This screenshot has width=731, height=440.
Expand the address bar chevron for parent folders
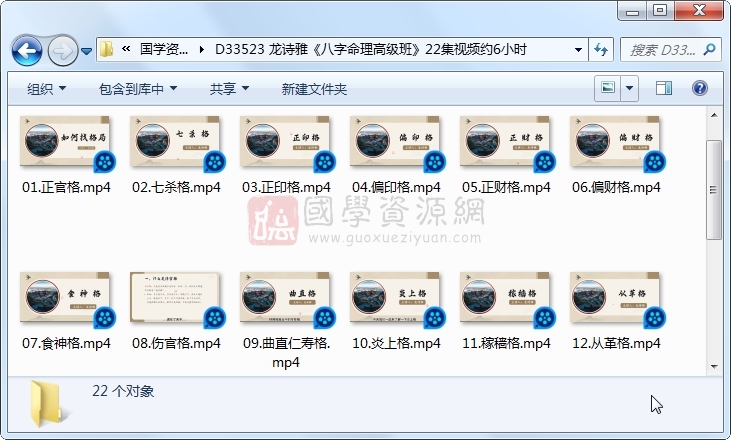tap(126, 48)
